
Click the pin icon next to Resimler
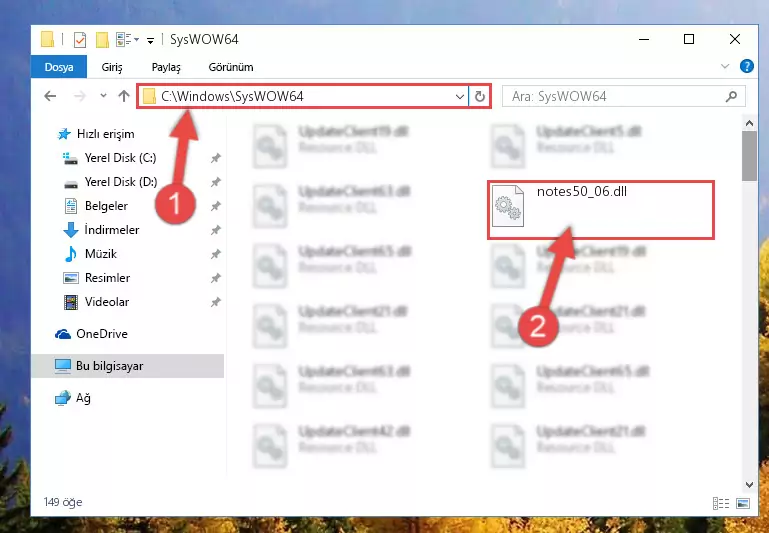click(215, 279)
